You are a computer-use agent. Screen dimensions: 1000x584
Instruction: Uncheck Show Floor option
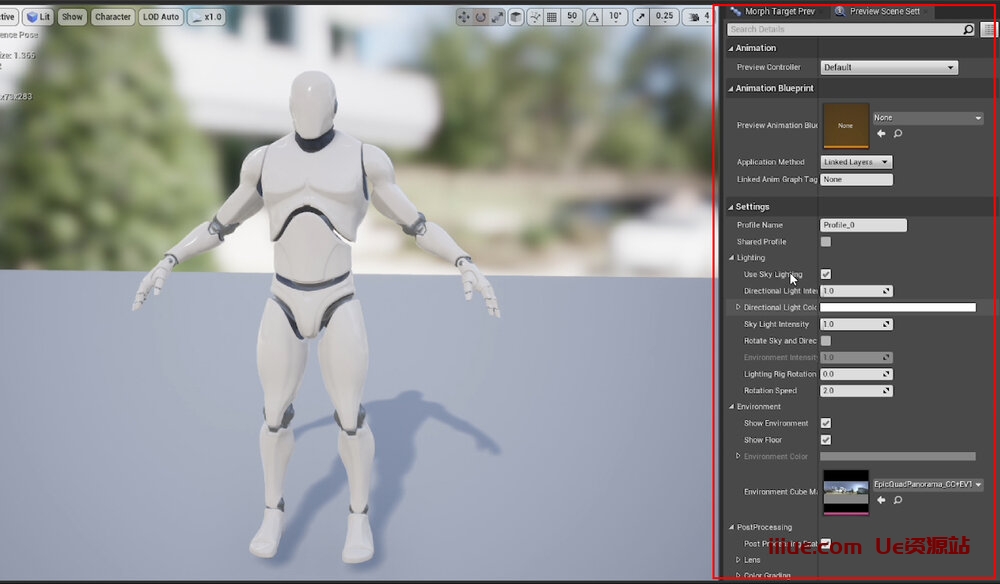pyautogui.click(x=826, y=440)
